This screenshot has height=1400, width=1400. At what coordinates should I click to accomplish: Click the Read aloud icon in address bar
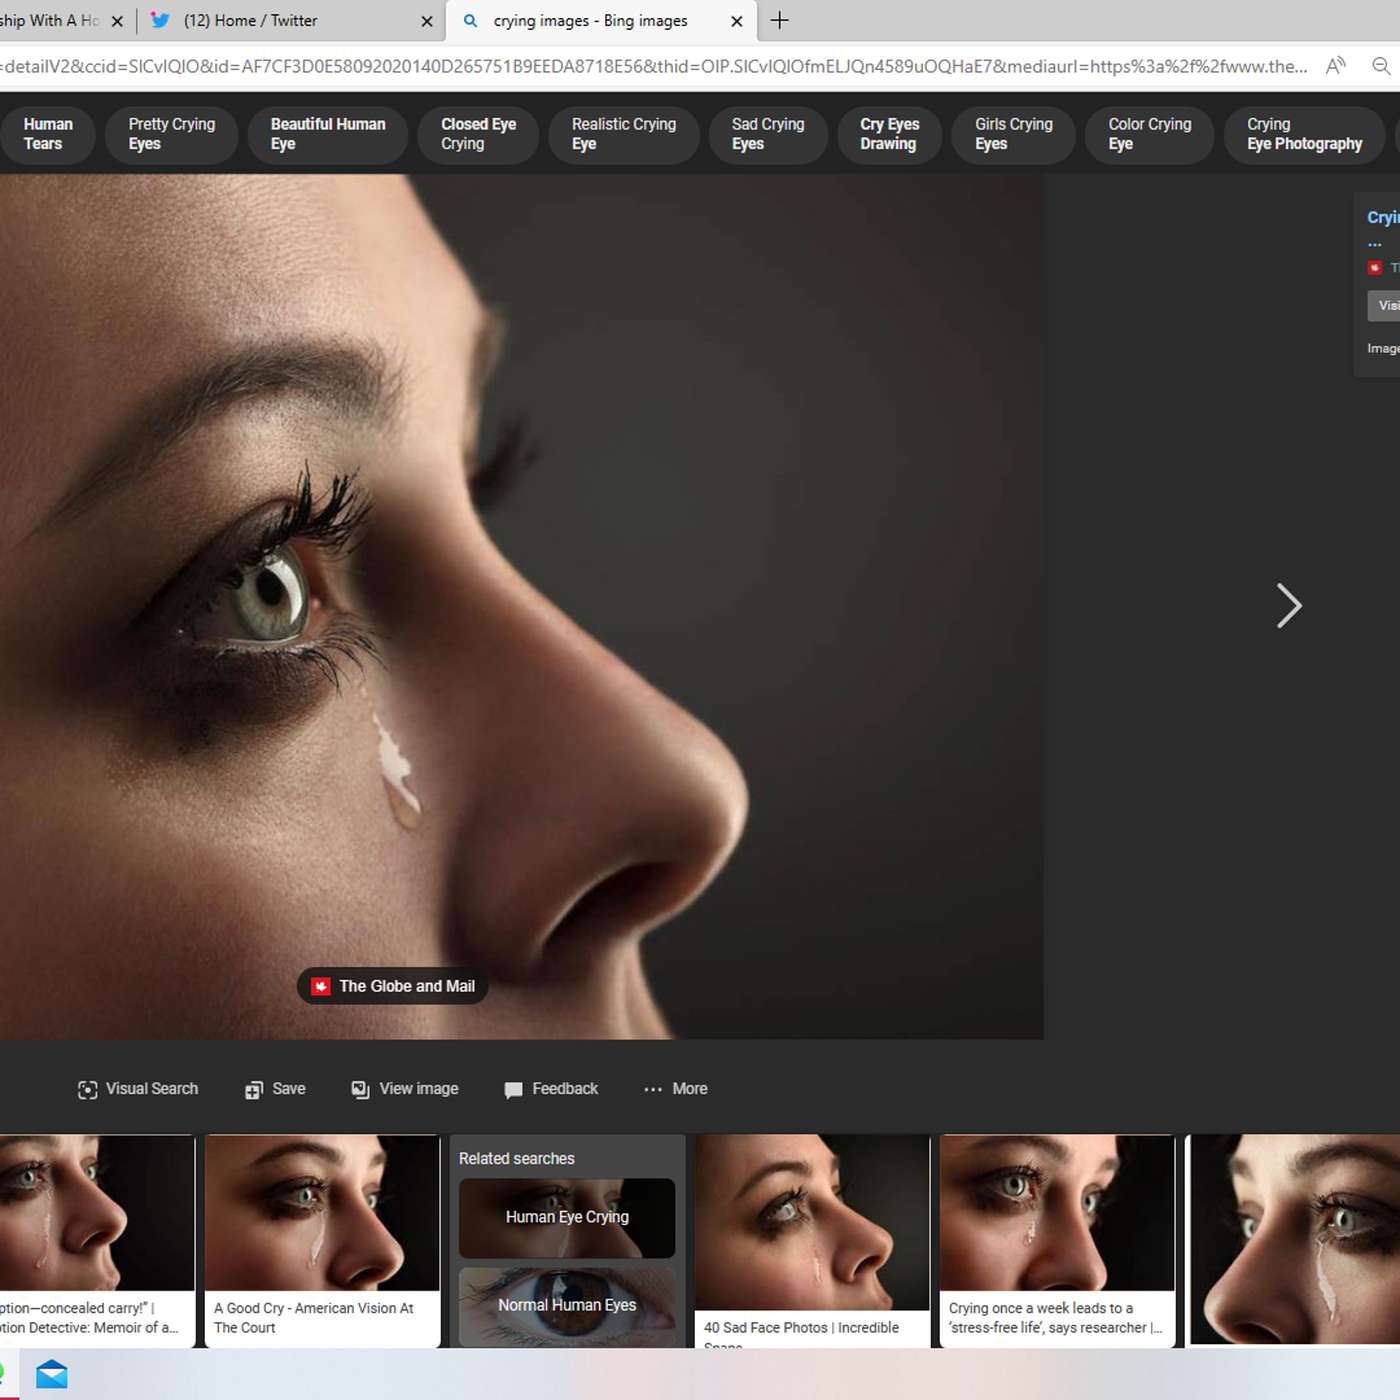point(1335,66)
